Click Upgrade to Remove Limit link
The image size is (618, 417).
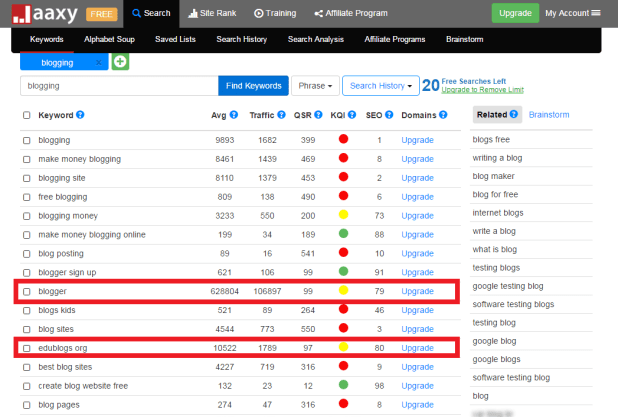(482, 90)
